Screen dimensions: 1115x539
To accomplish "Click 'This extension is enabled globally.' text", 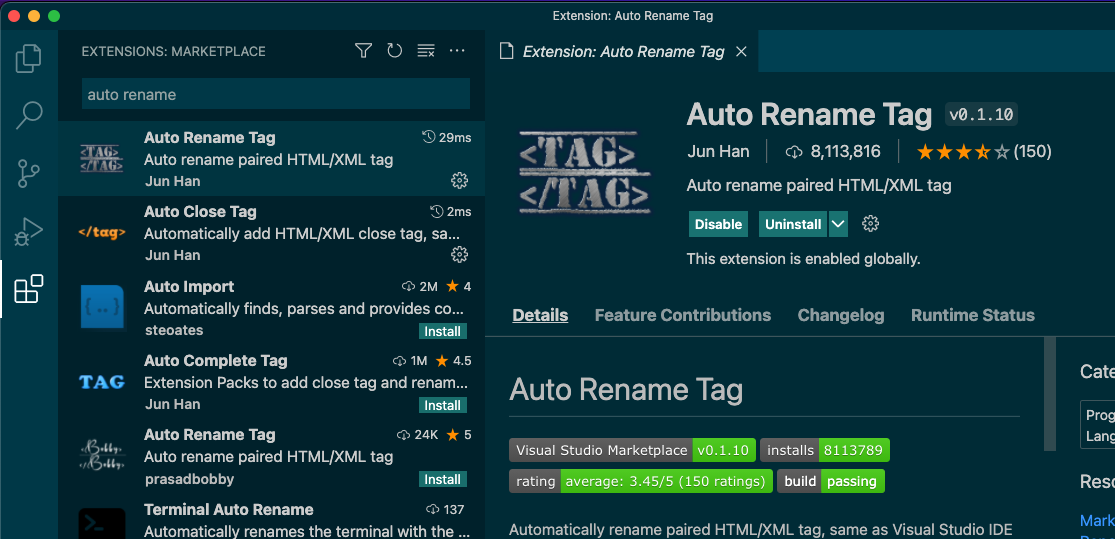I will [804, 259].
